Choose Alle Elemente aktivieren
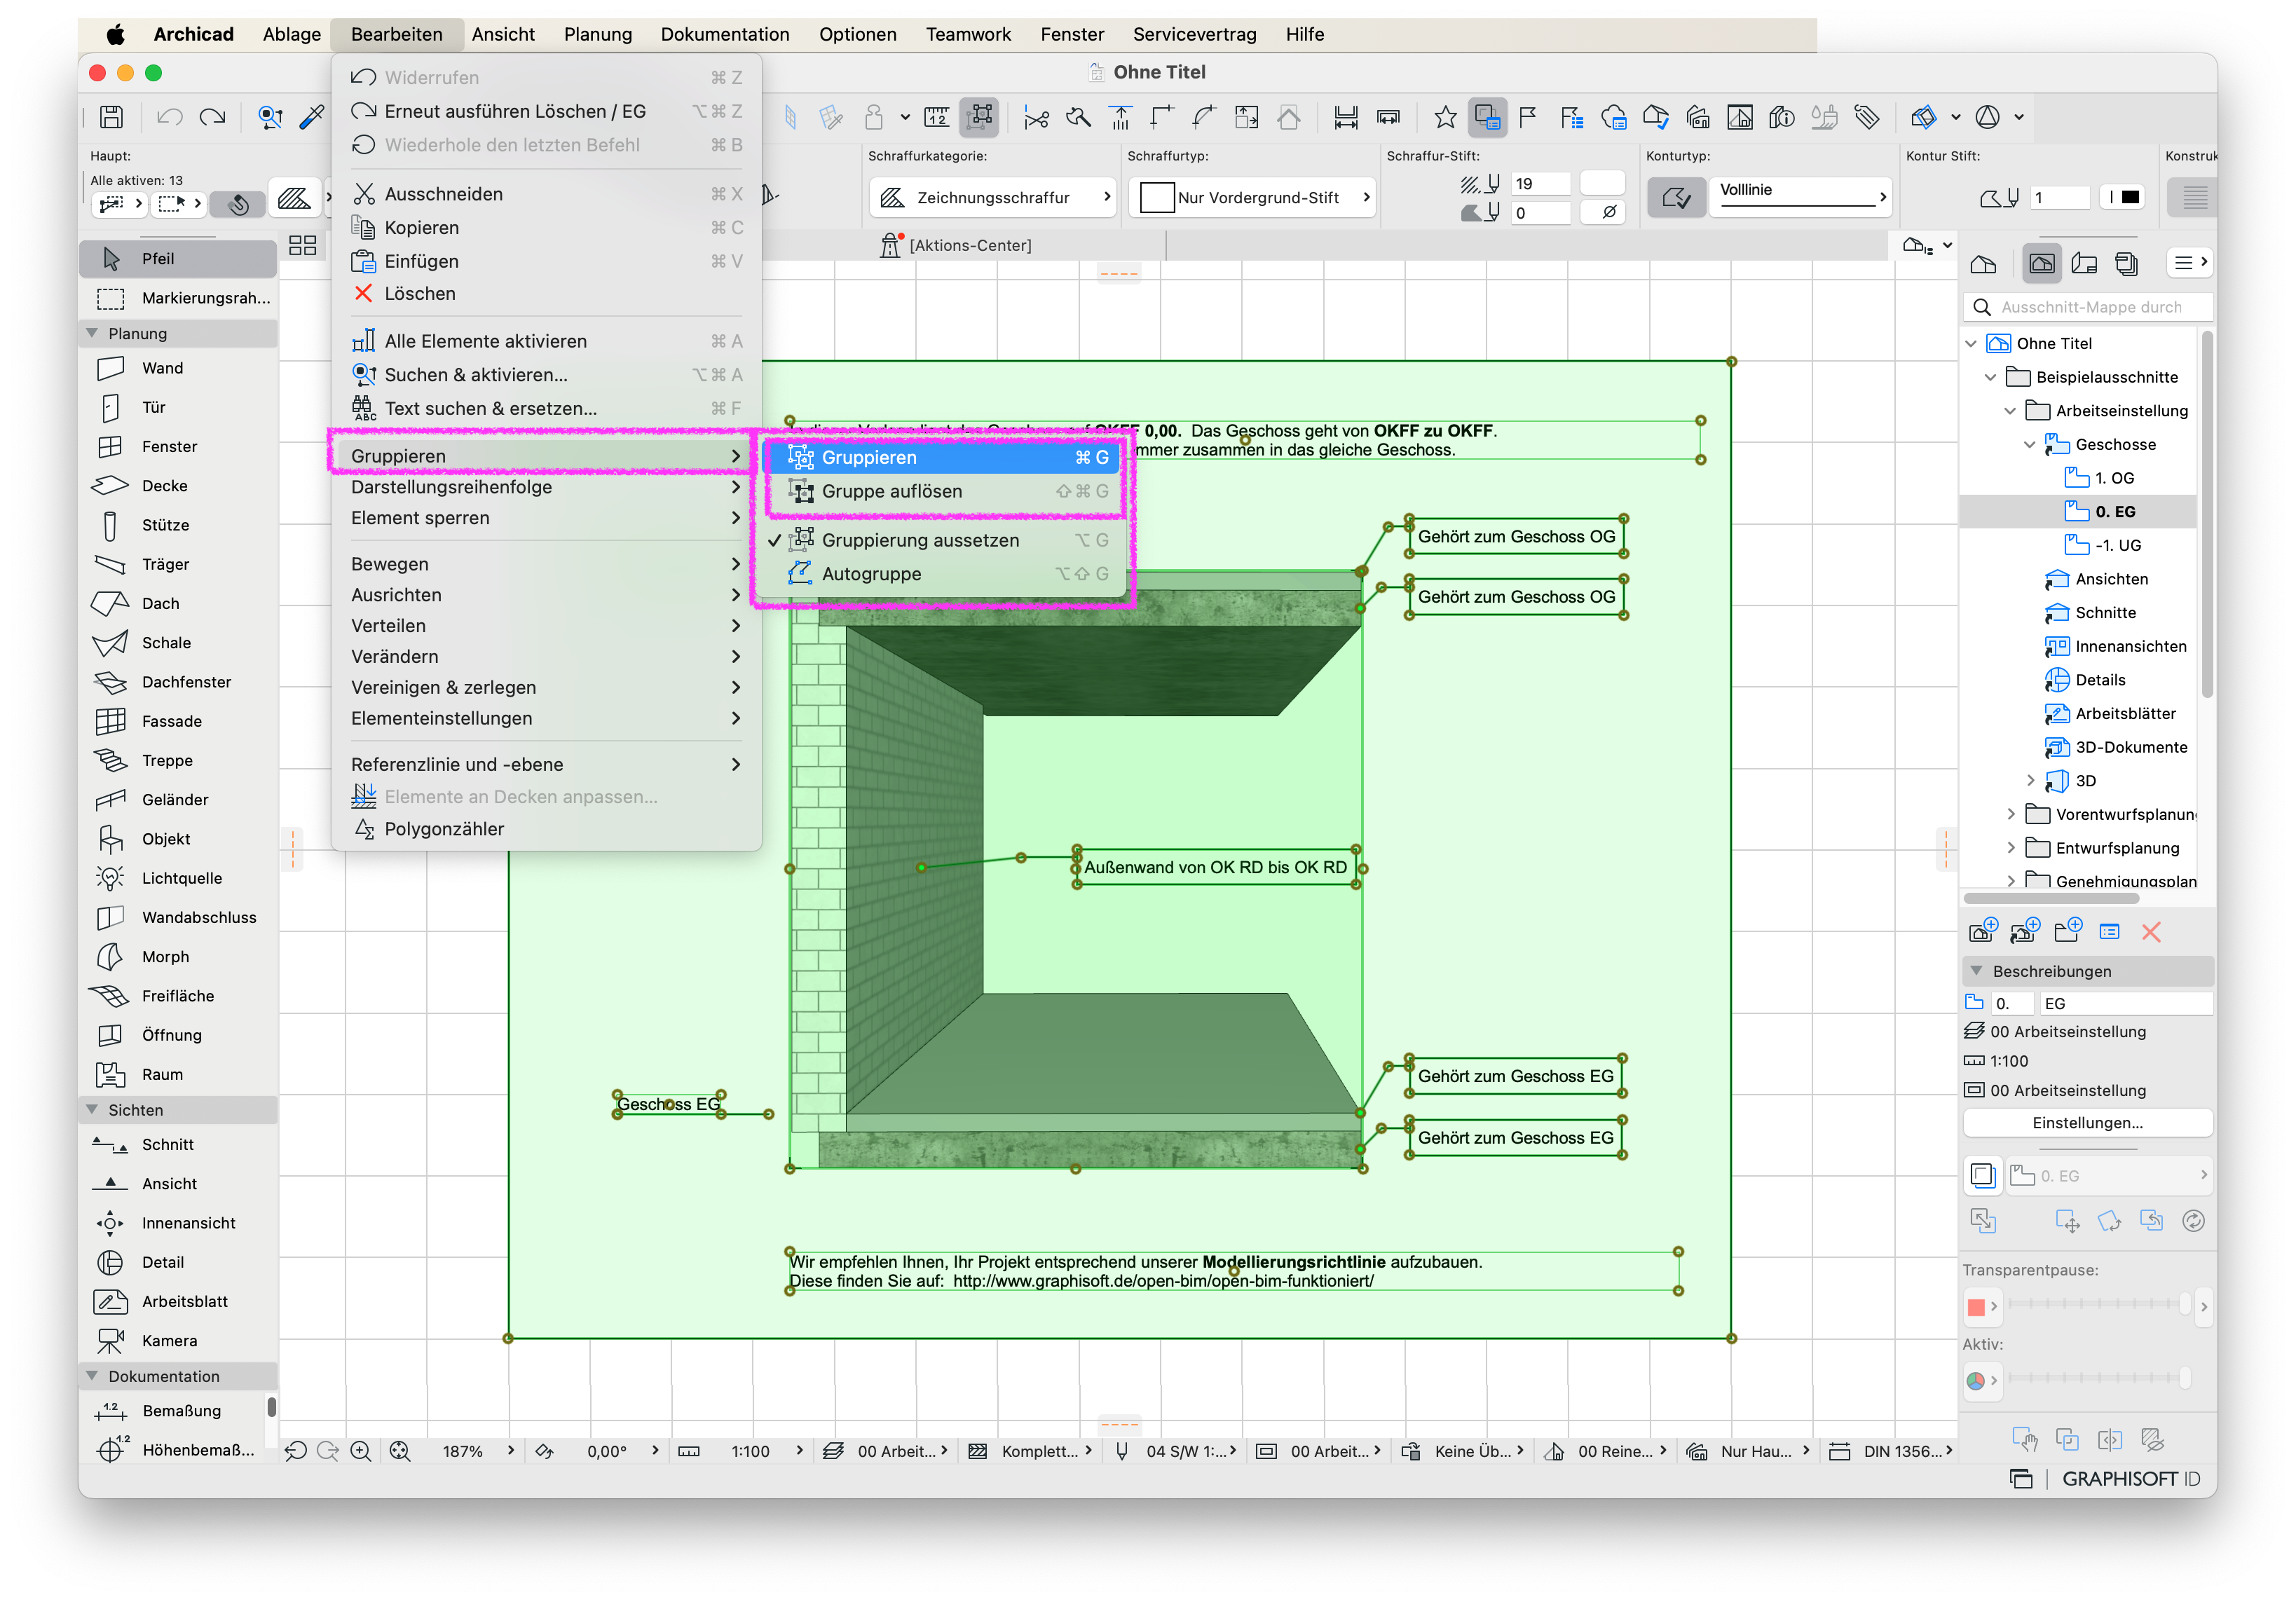 (546, 341)
